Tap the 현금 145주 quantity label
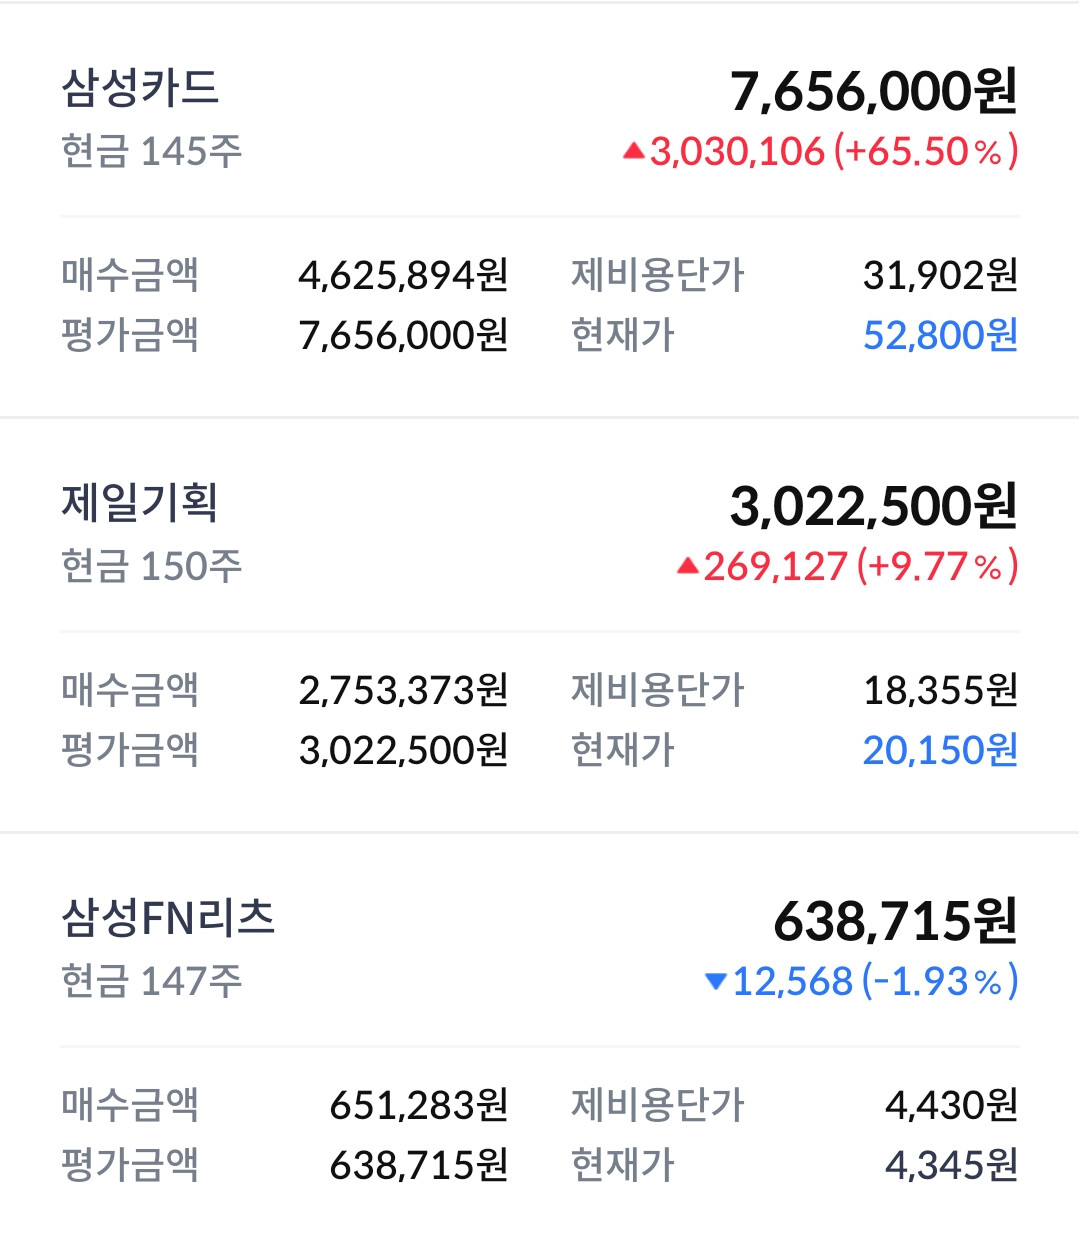Image resolution: width=1079 pixels, height=1246 pixels. click(x=152, y=152)
